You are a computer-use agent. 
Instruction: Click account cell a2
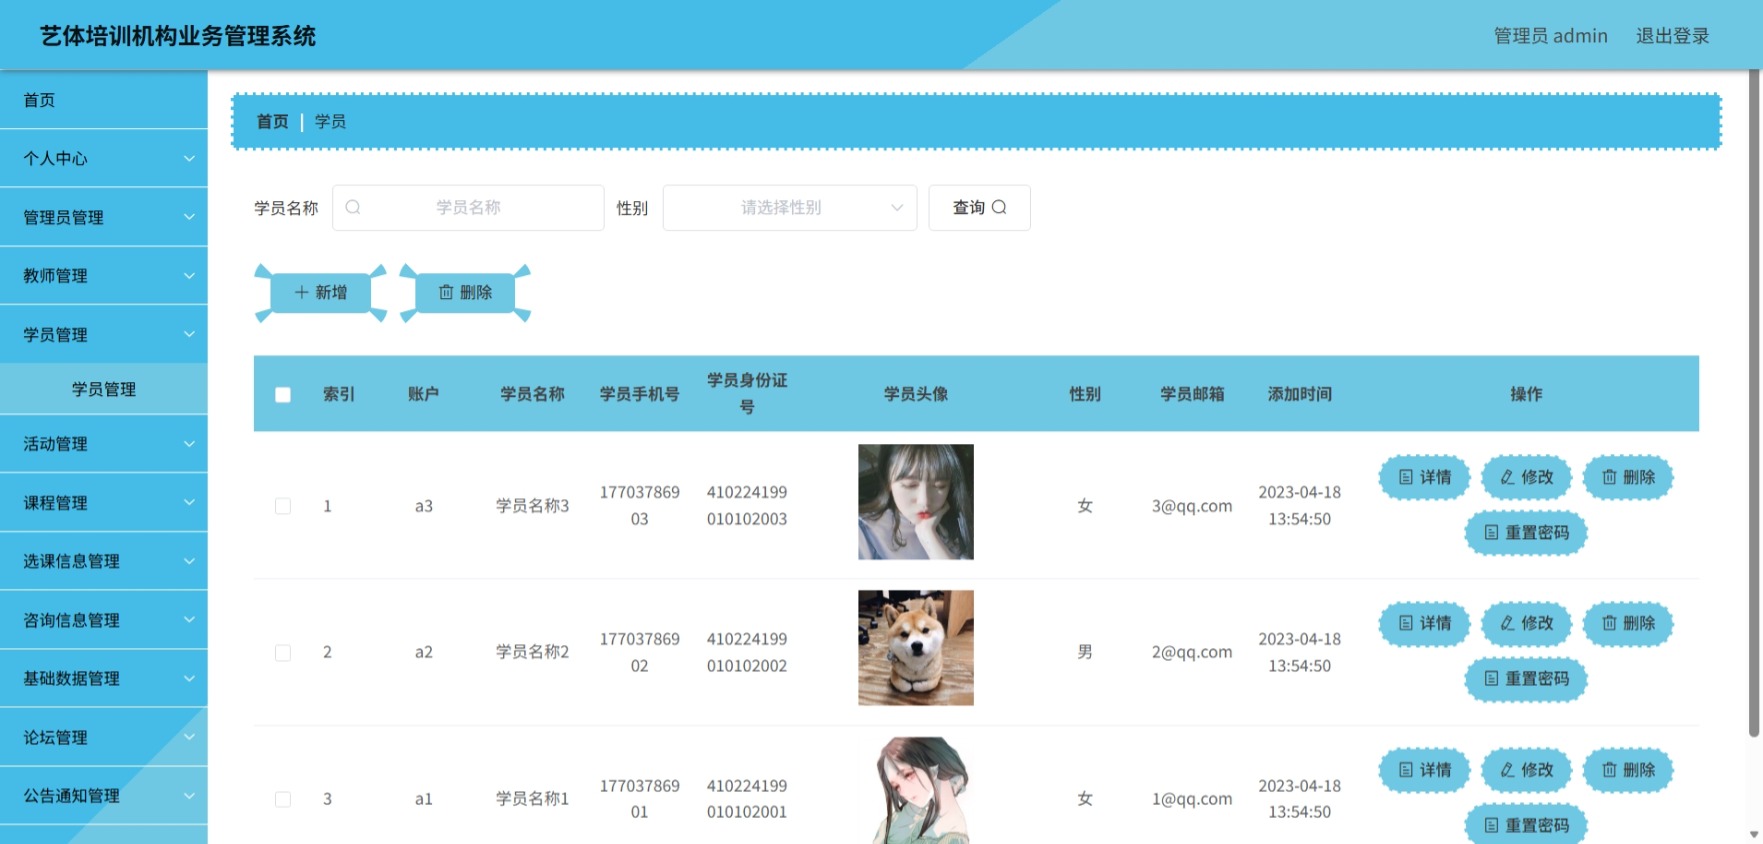click(424, 652)
